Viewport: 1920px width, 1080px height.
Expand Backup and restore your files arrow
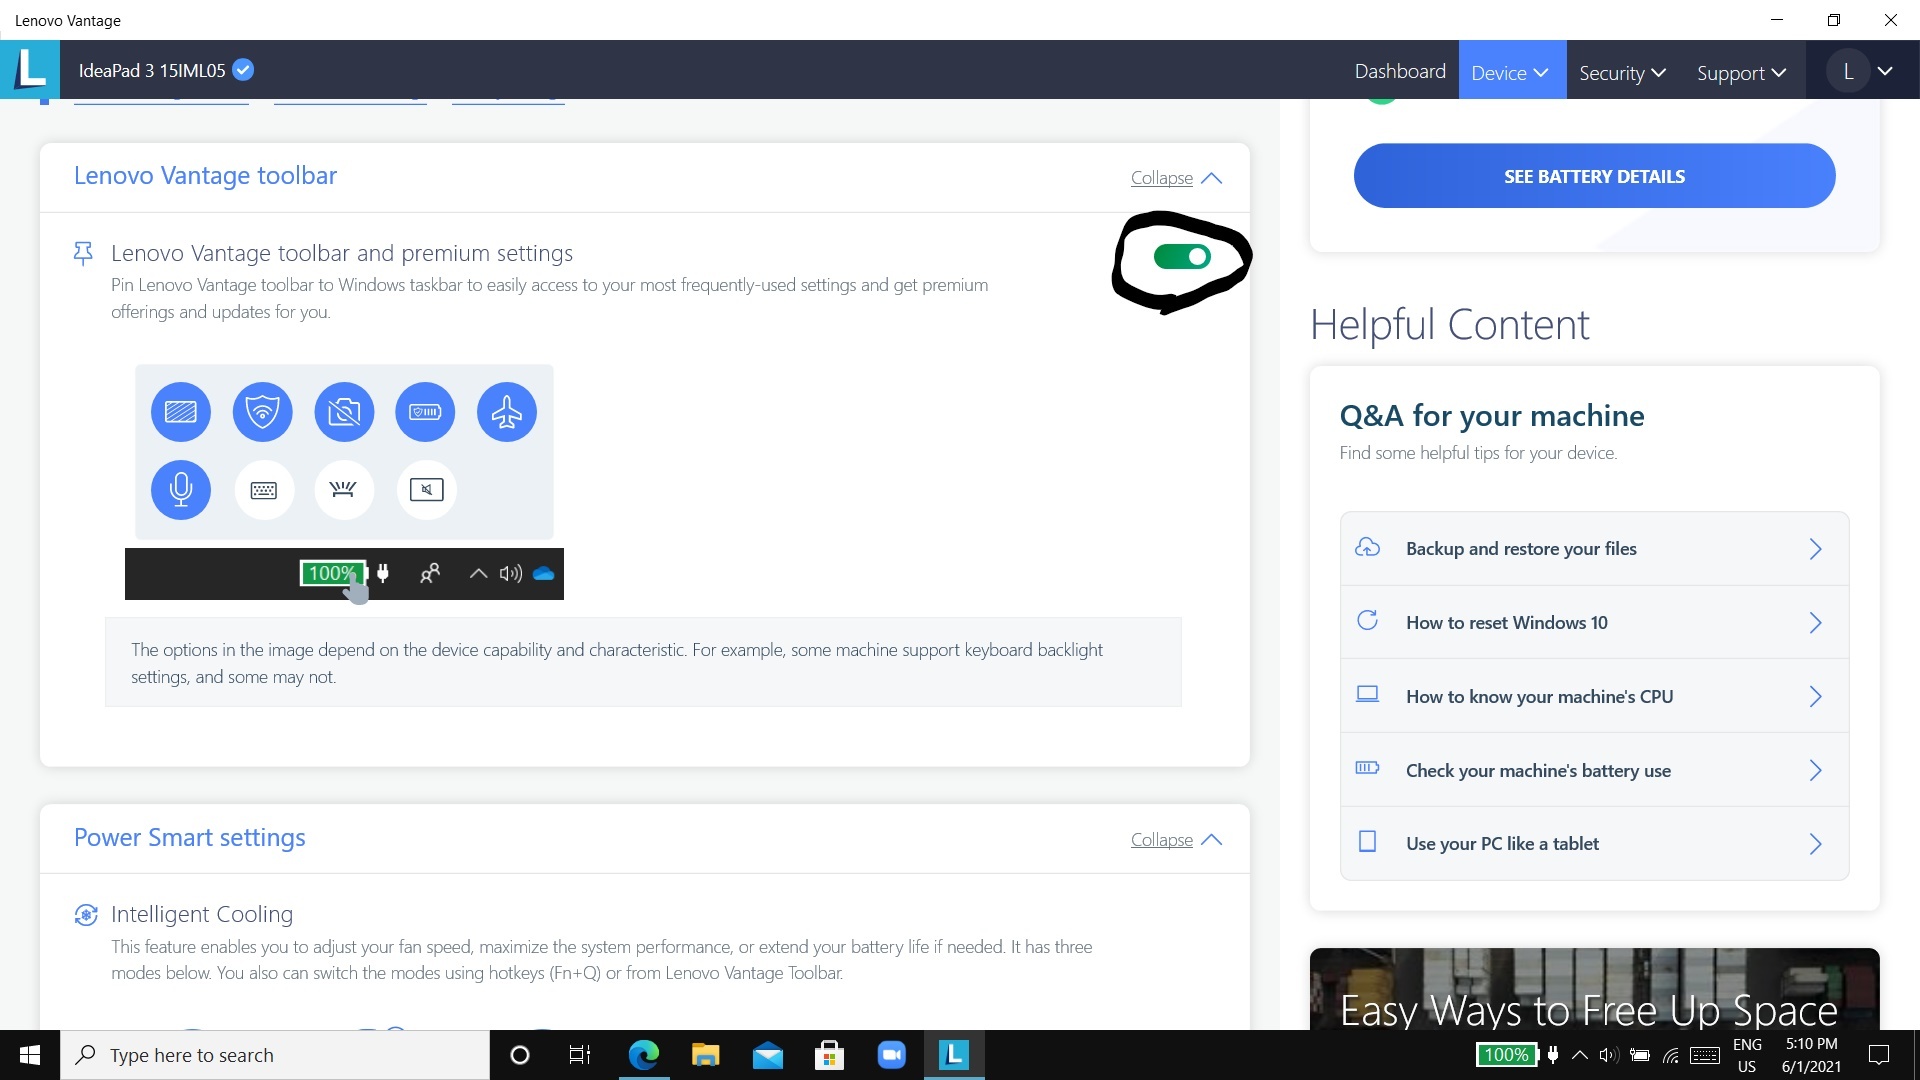click(1816, 549)
